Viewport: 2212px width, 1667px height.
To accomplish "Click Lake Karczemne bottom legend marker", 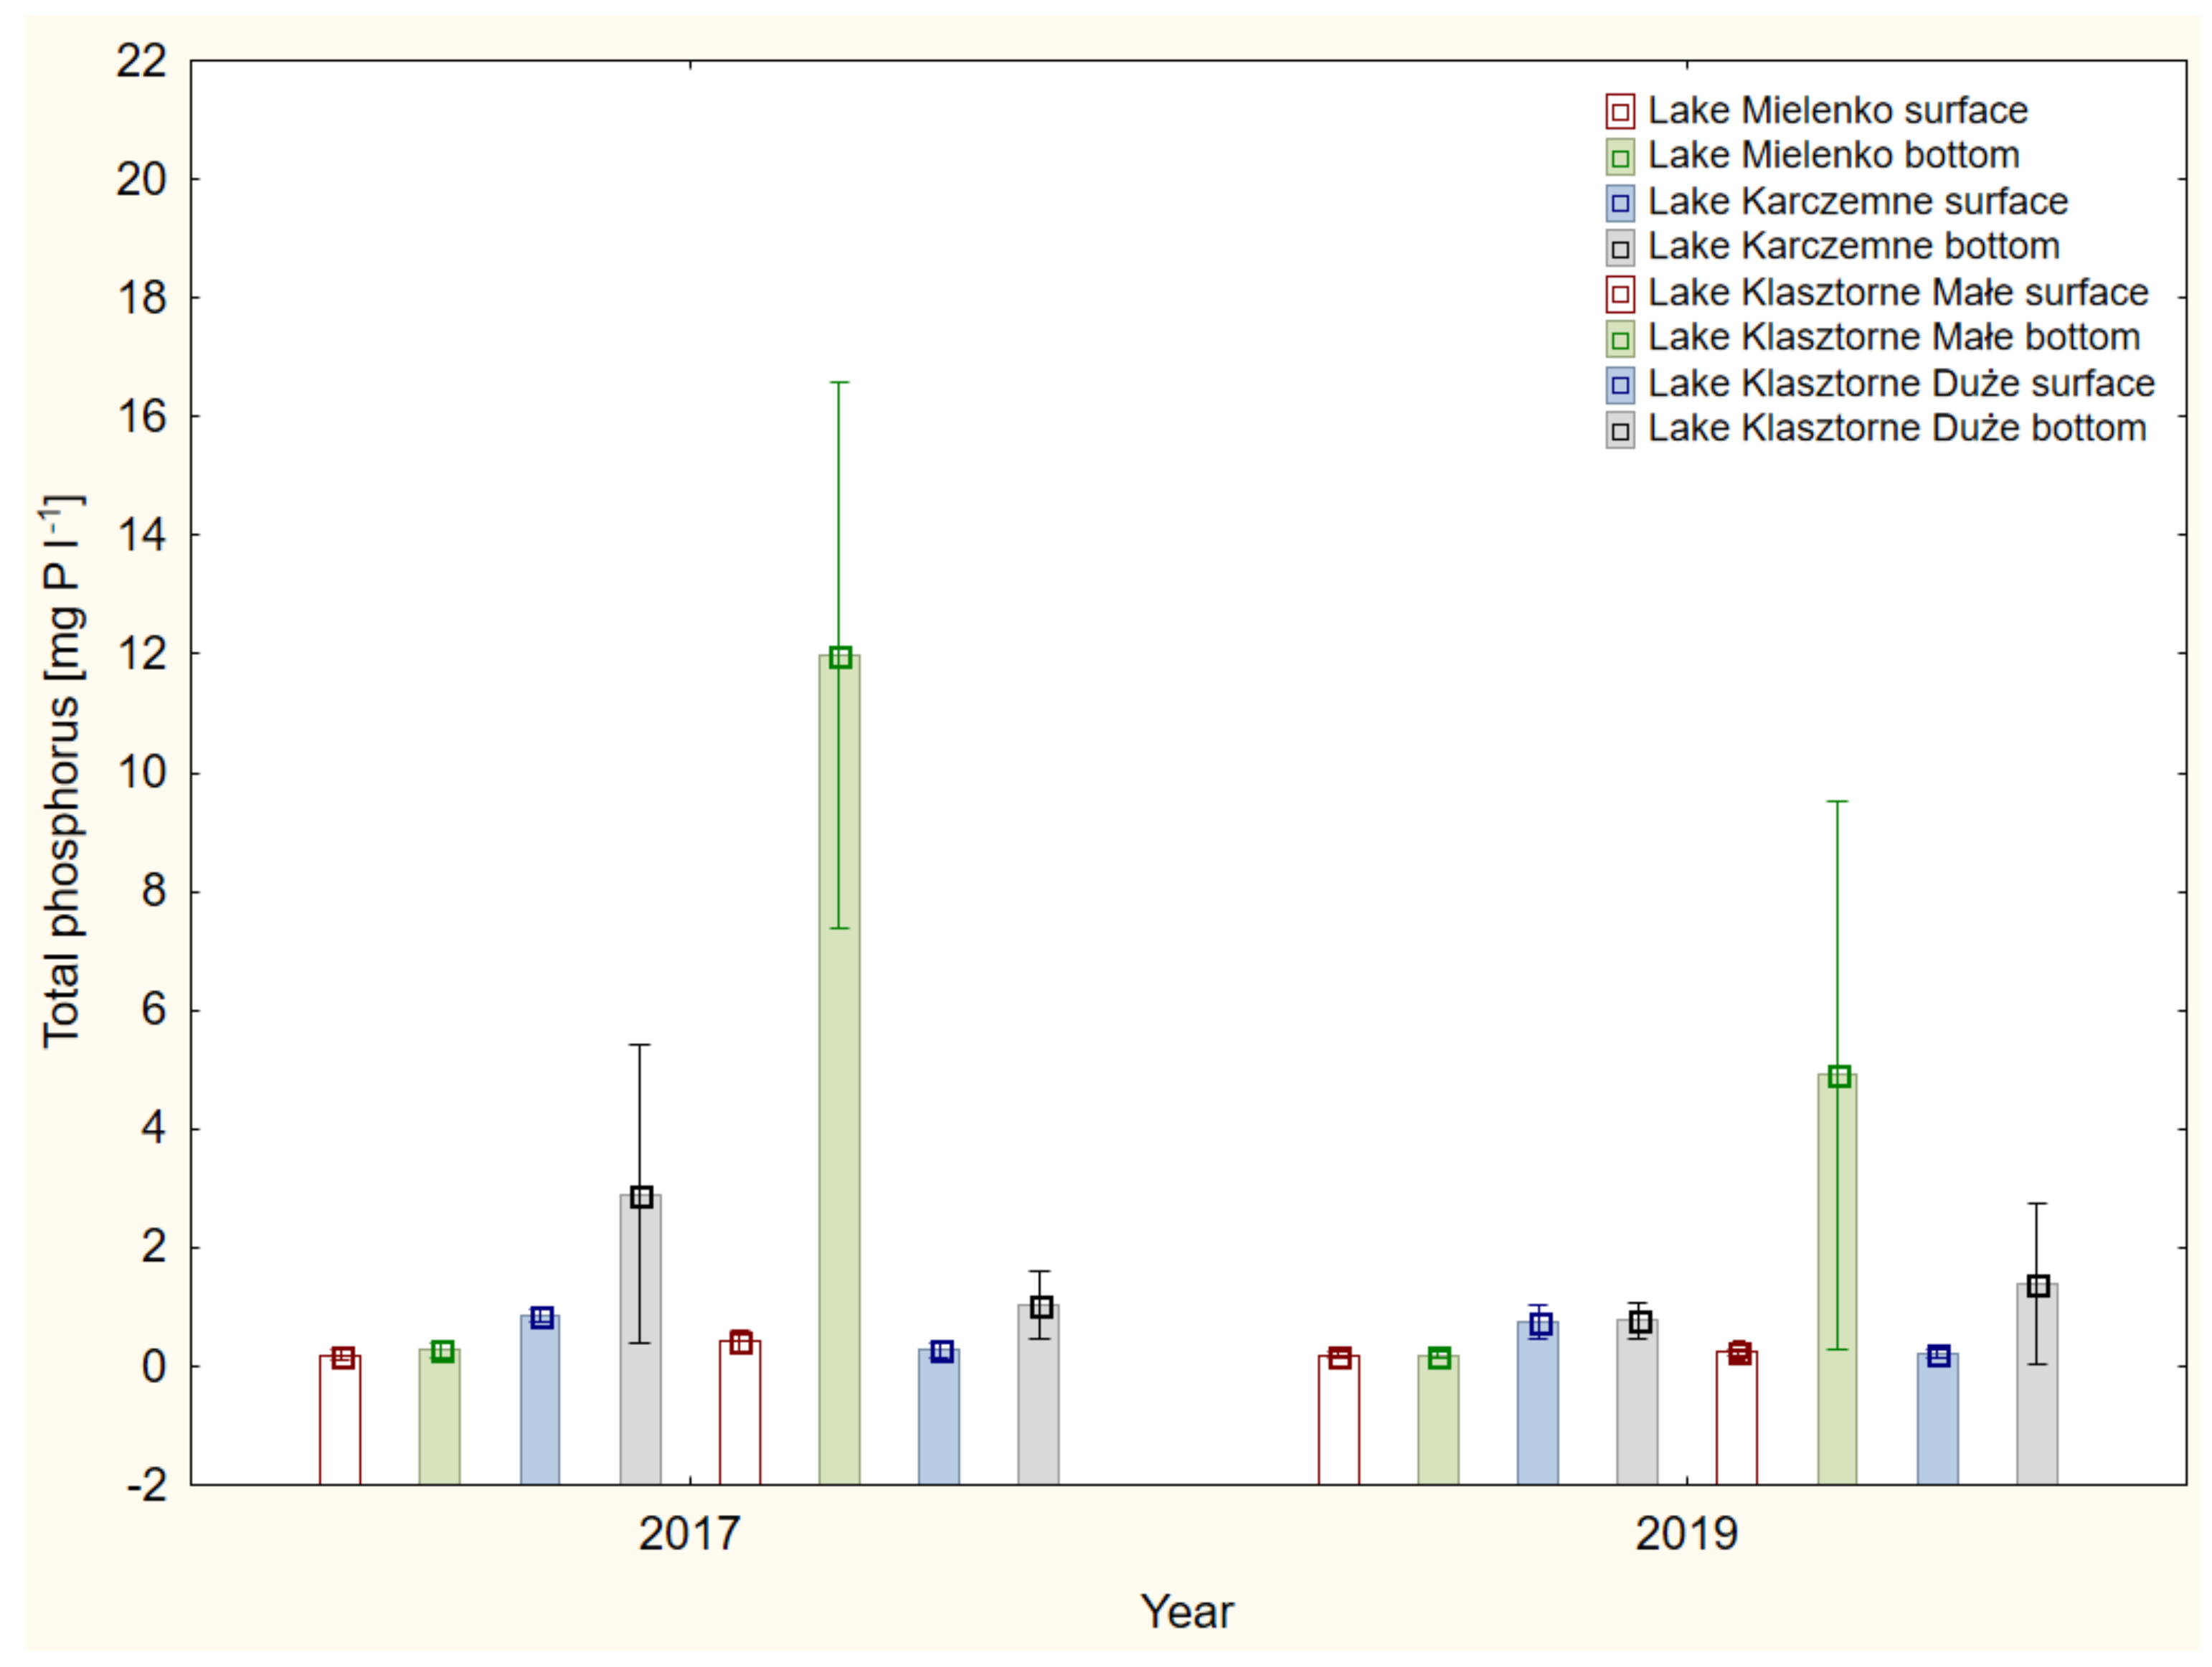I will tap(1620, 248).
